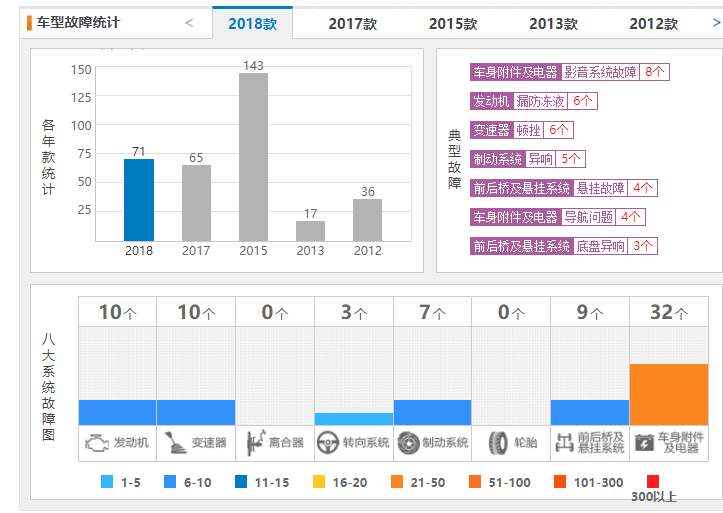This screenshot has height=513, width=723.
Task: Click the blue engine fault bar
Action: click(117, 413)
